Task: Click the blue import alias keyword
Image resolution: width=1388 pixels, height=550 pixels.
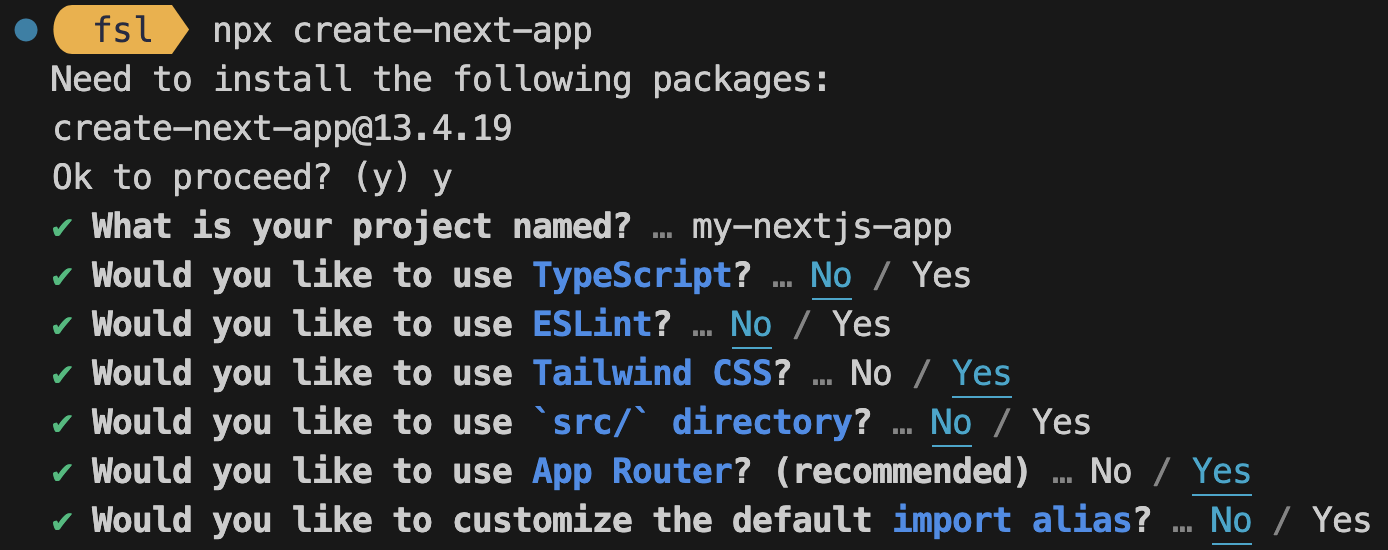Action: [x=1012, y=520]
